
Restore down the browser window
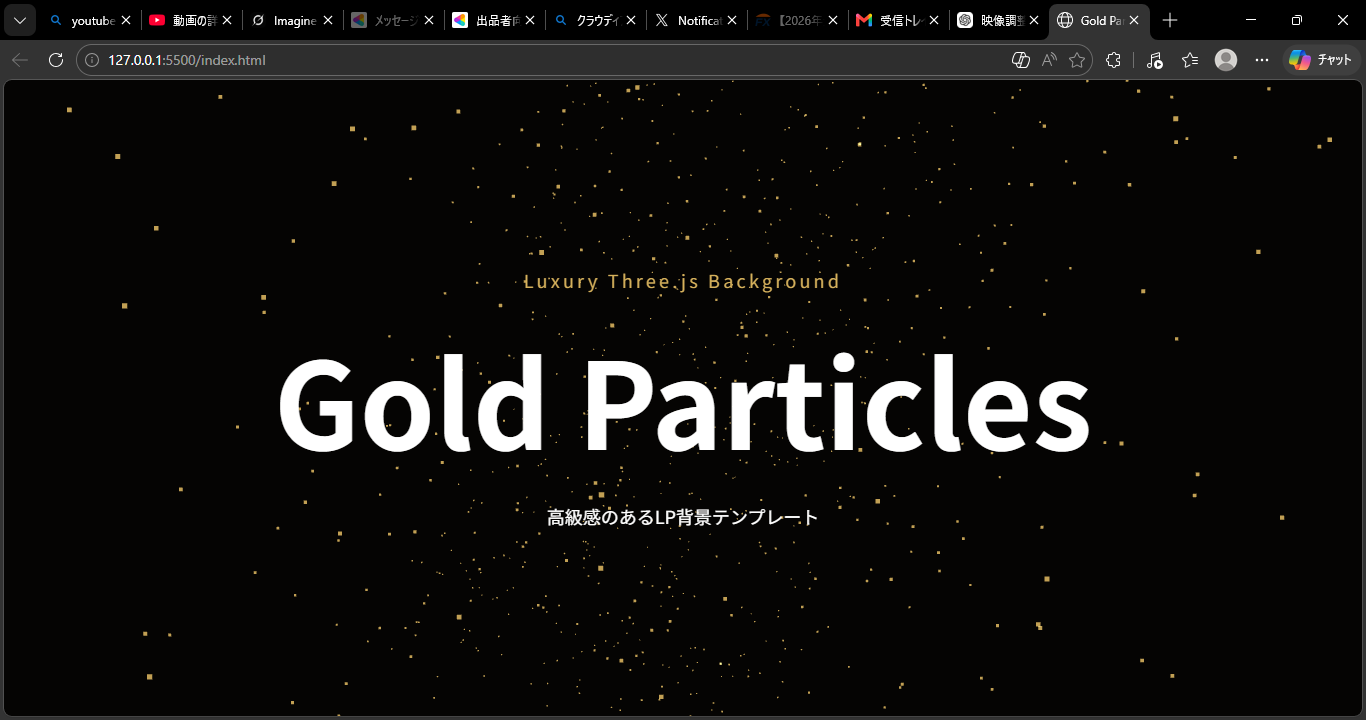pos(1297,20)
